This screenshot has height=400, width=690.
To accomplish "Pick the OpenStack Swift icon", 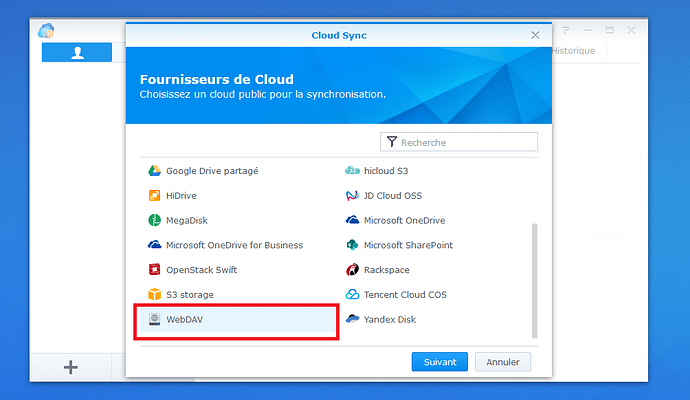I will click(x=155, y=270).
